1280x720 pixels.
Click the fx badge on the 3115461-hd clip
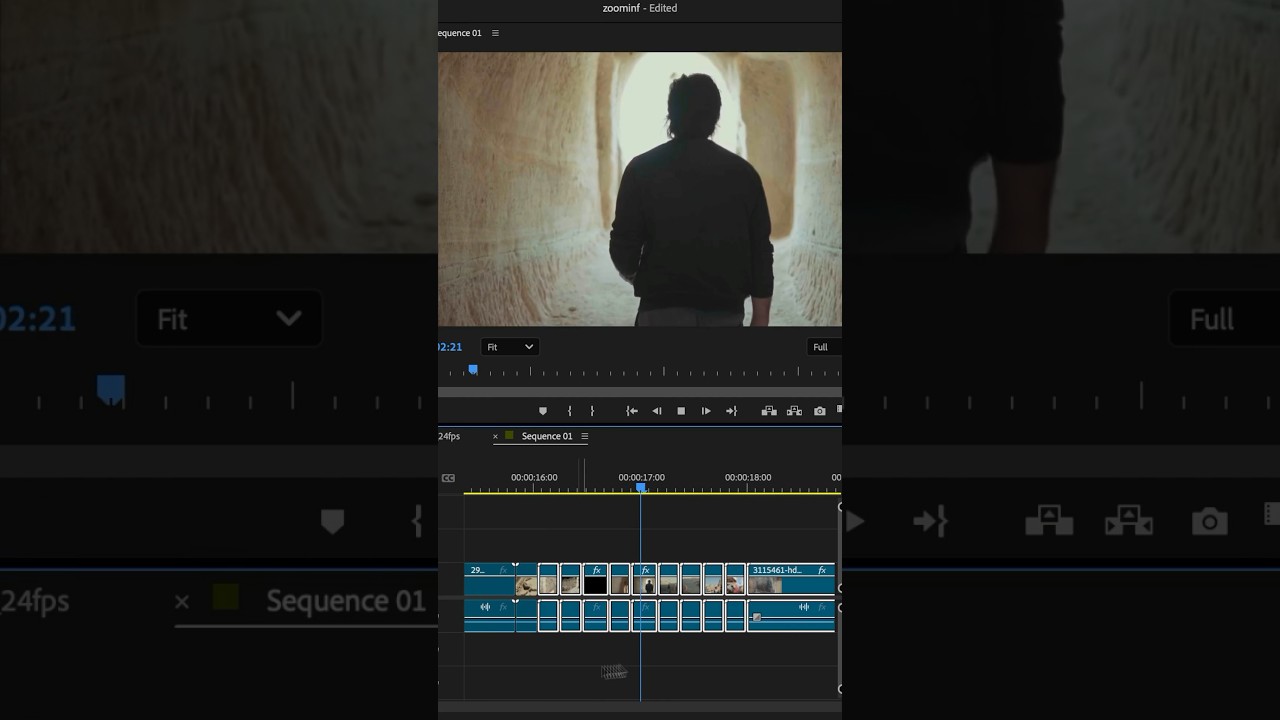pyautogui.click(x=822, y=570)
